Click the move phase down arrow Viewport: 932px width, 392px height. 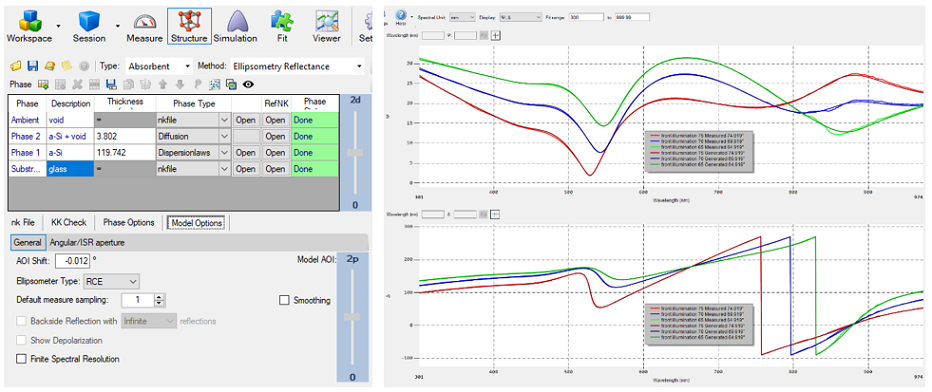tap(180, 84)
